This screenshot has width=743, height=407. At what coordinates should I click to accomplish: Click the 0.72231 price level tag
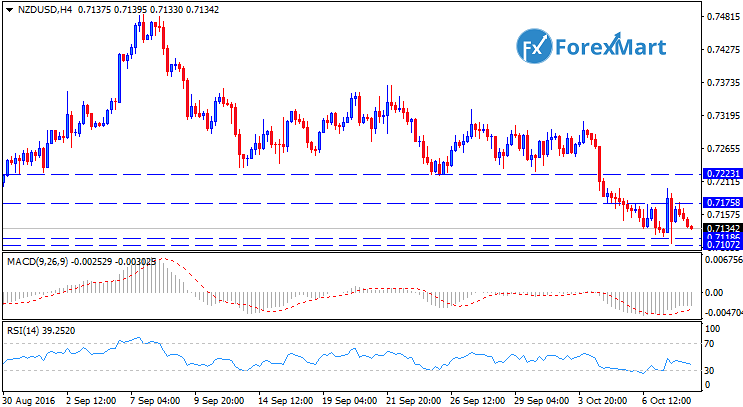(x=720, y=174)
